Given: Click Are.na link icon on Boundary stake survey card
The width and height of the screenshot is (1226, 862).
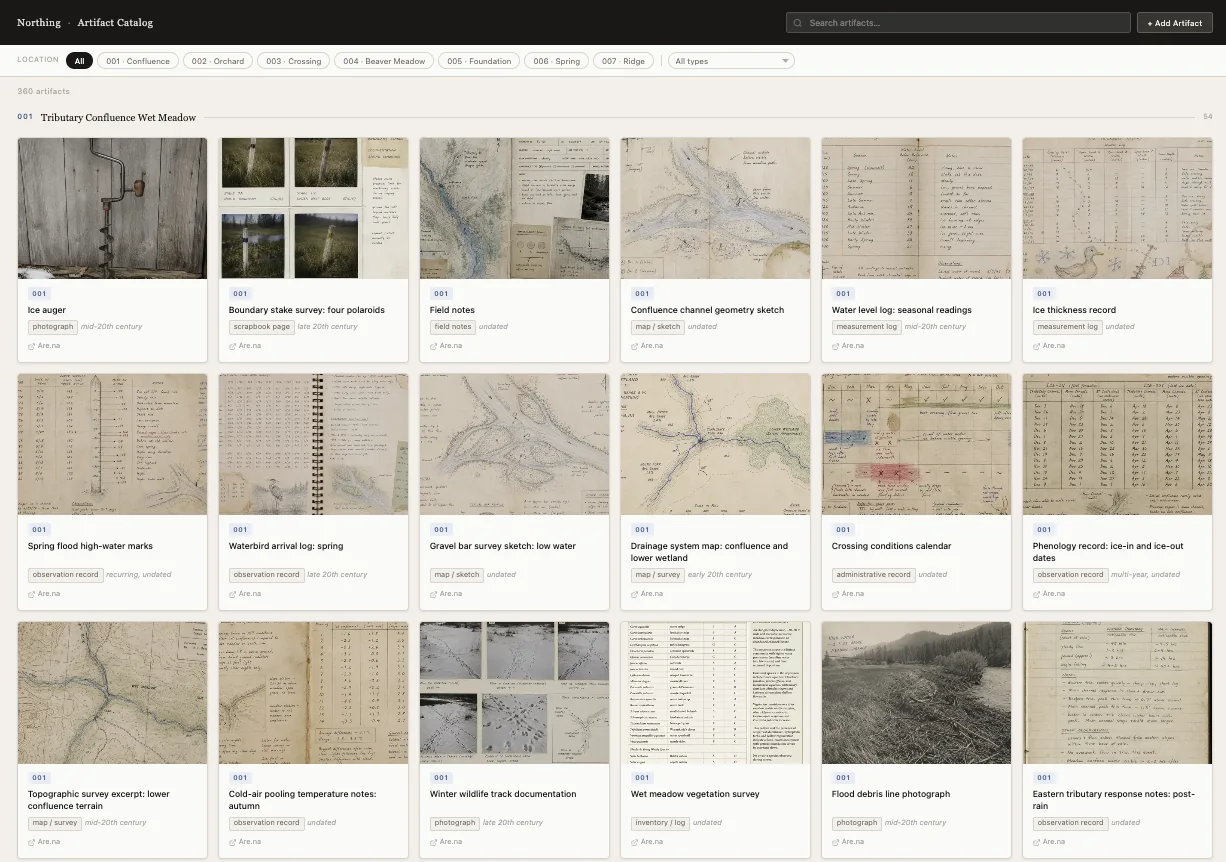Looking at the screenshot, I should point(232,346).
